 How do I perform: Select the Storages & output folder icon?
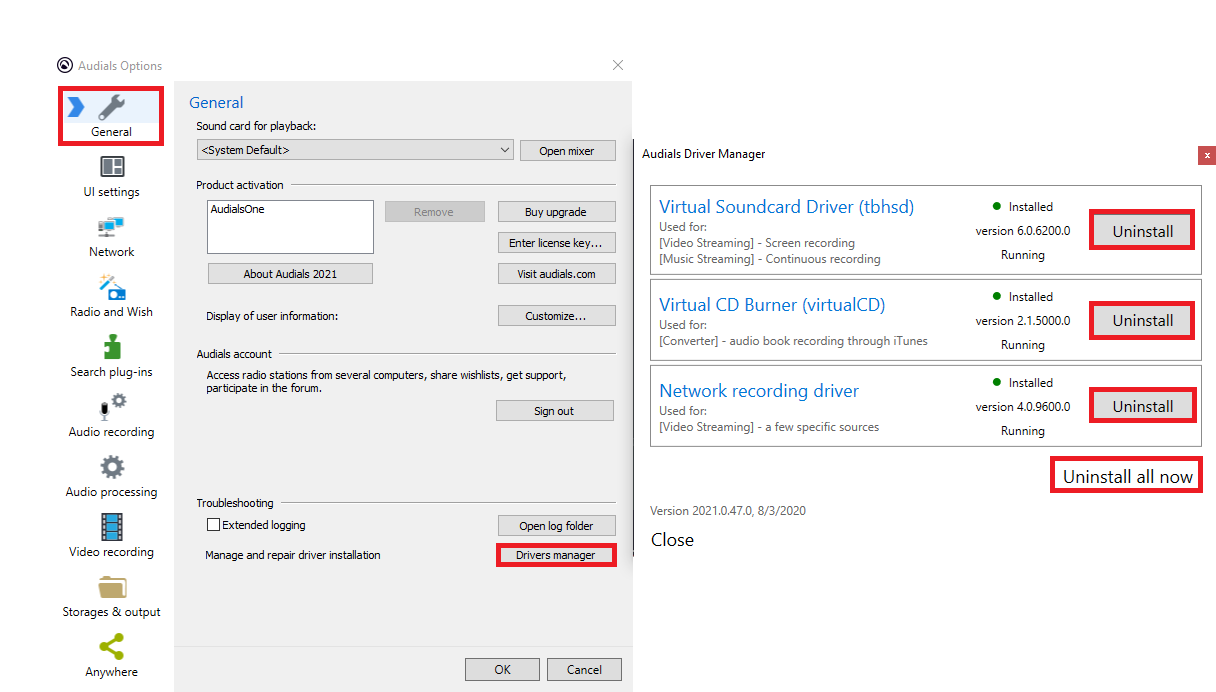pyautogui.click(x=112, y=587)
